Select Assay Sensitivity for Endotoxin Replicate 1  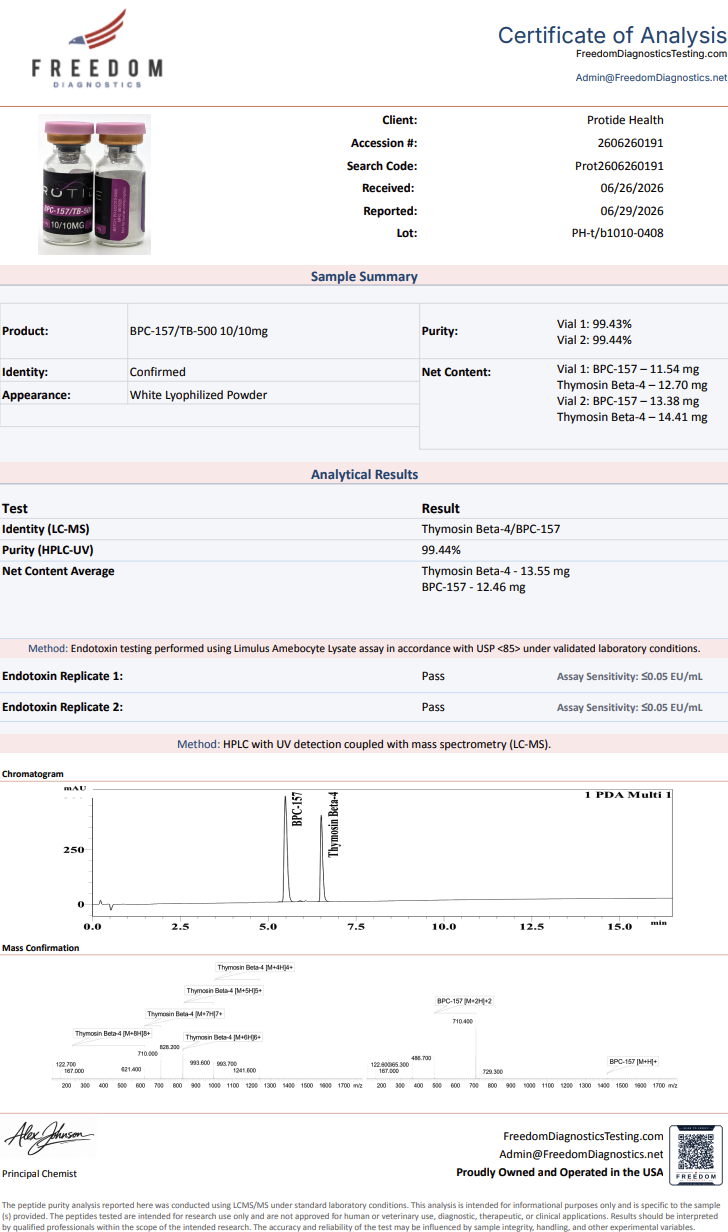629,677
